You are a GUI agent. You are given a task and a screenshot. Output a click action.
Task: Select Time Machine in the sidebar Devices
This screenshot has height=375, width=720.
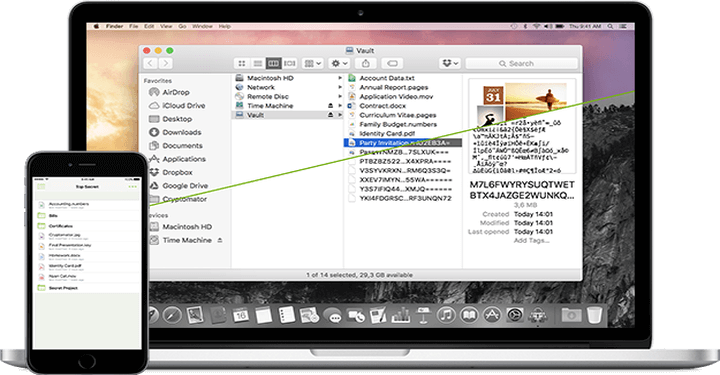pos(180,240)
